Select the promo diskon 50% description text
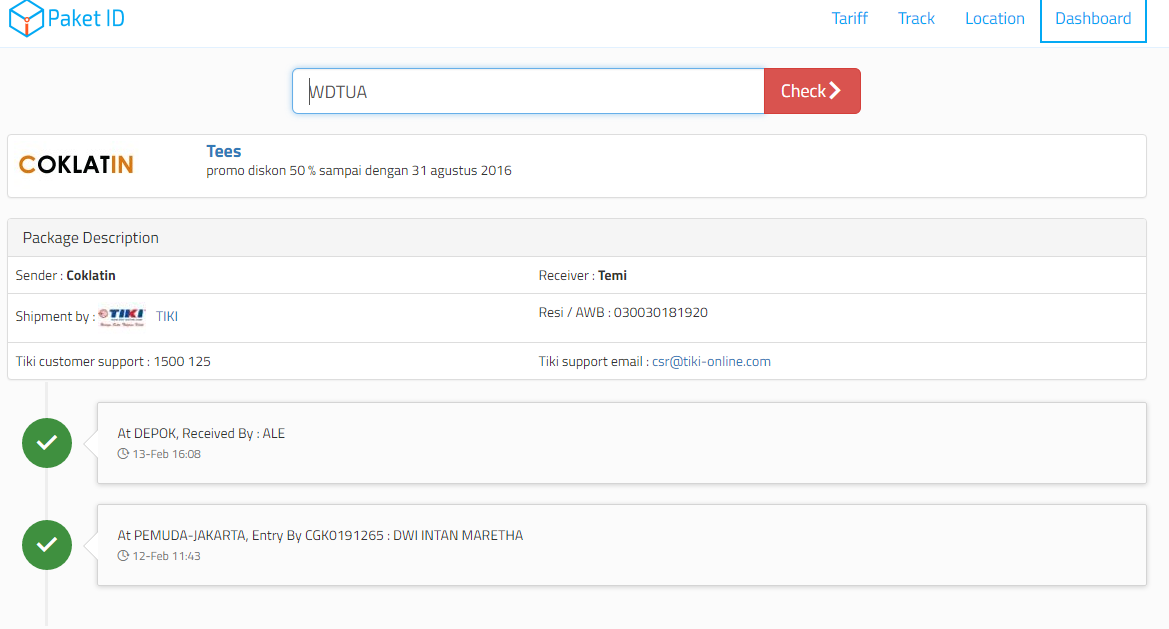This screenshot has height=629, width=1169. (359, 171)
